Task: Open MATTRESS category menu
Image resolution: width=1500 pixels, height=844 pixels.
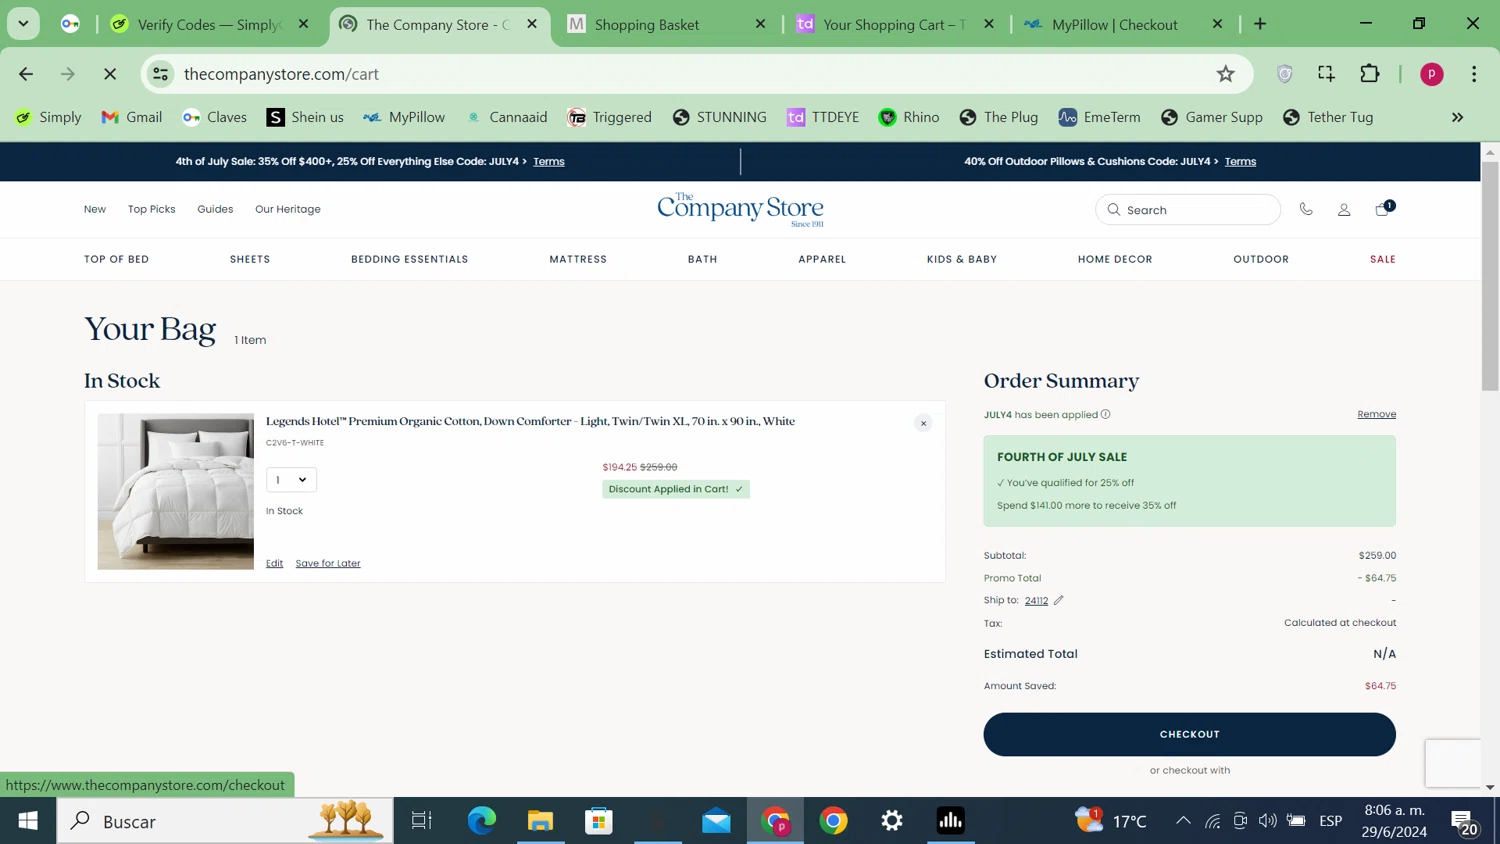Action: pyautogui.click(x=578, y=259)
